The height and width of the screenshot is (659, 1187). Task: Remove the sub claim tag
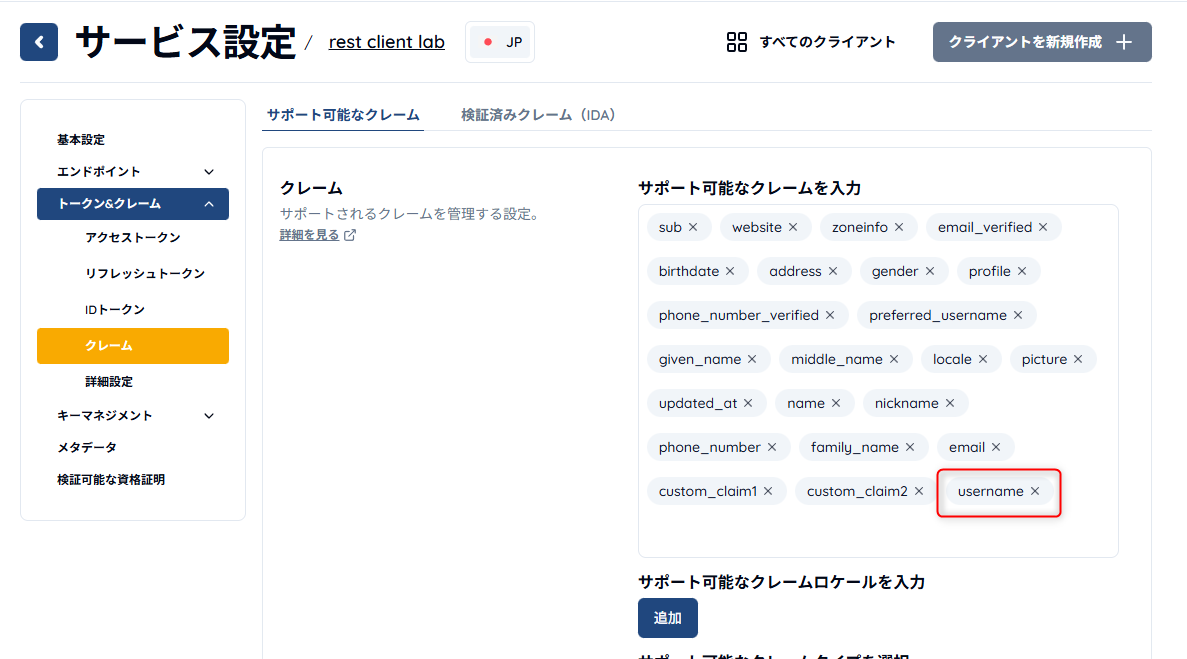point(693,227)
